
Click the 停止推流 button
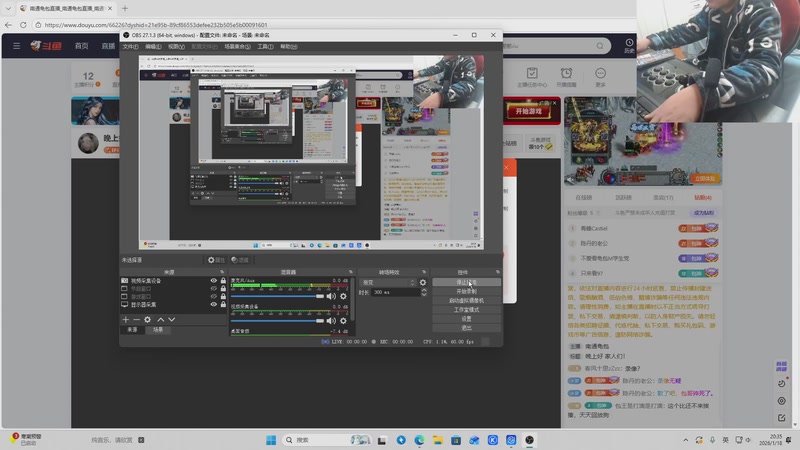point(466,282)
